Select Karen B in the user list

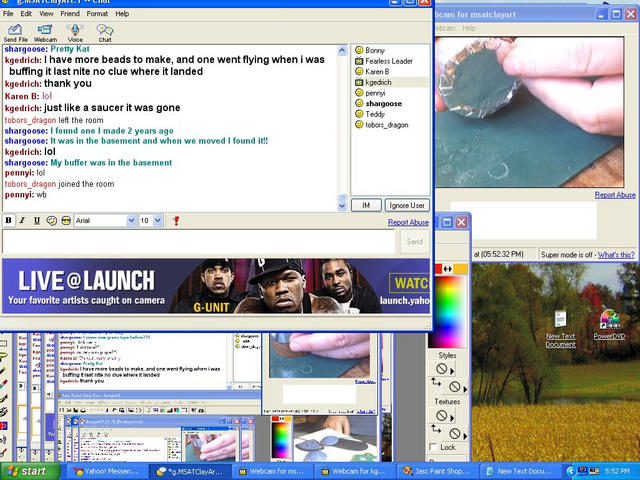pos(377,71)
